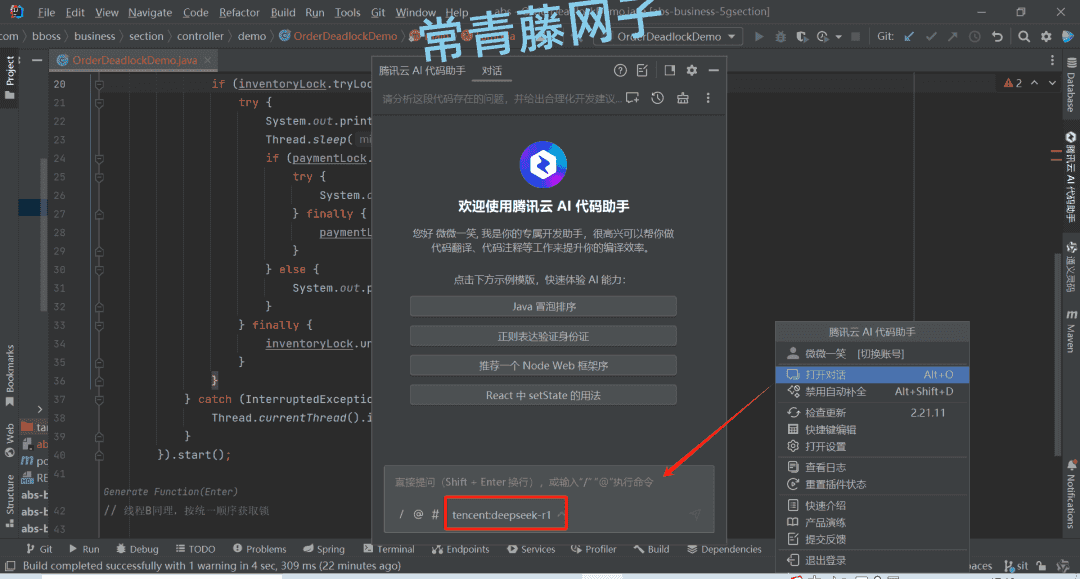Viewport: 1080px width, 579px height.
Task: Send message with paper plane icon
Action: coord(695,514)
